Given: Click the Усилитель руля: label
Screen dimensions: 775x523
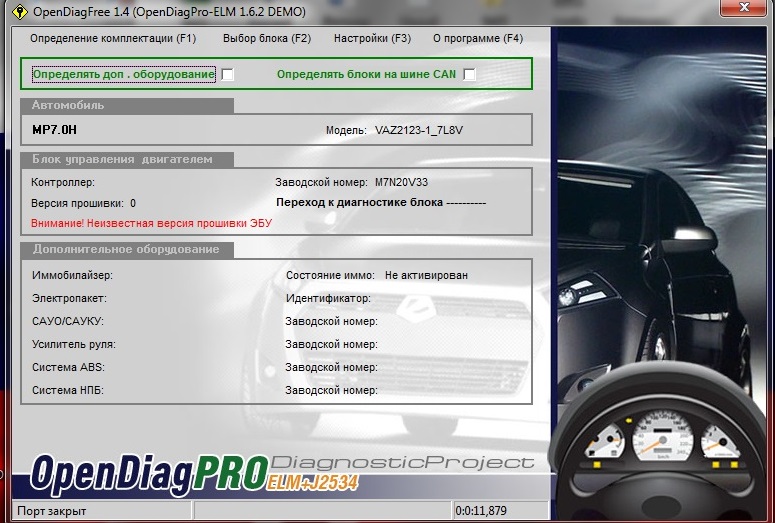Looking at the screenshot, I should [74, 345].
